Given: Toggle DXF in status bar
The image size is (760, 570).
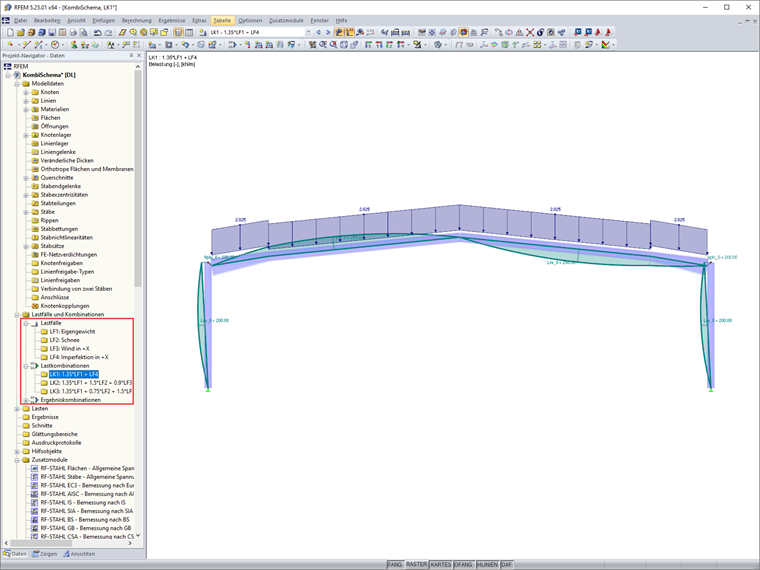Looking at the screenshot, I should (506, 565).
